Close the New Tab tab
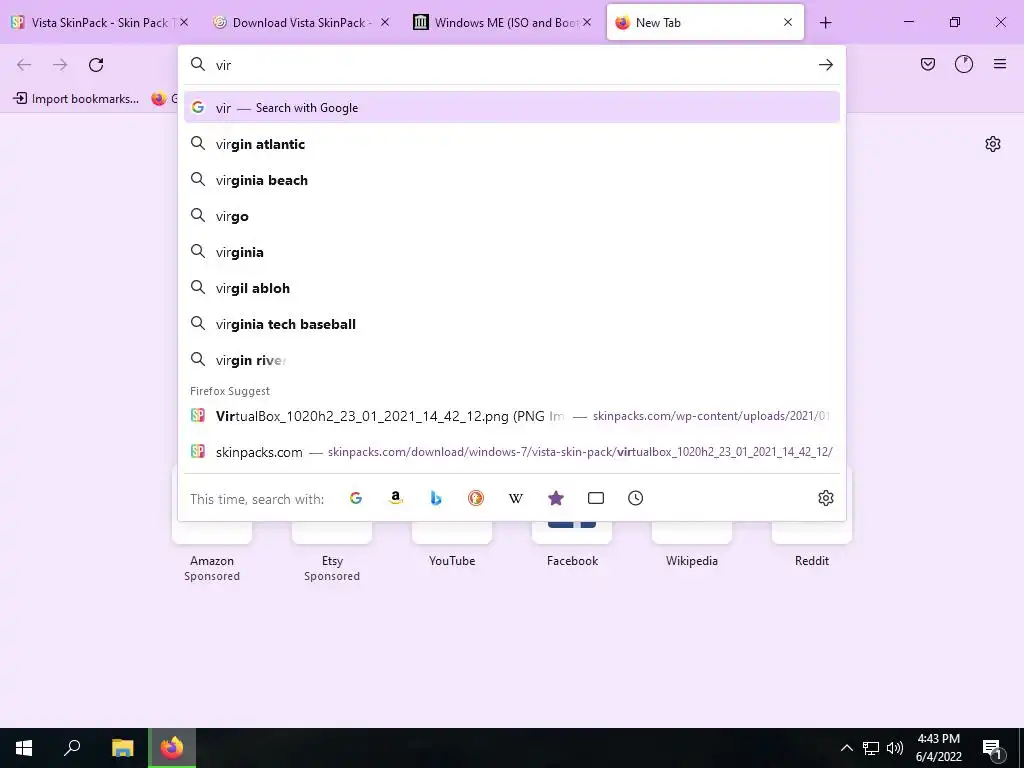The height and width of the screenshot is (768, 1024). [788, 22]
